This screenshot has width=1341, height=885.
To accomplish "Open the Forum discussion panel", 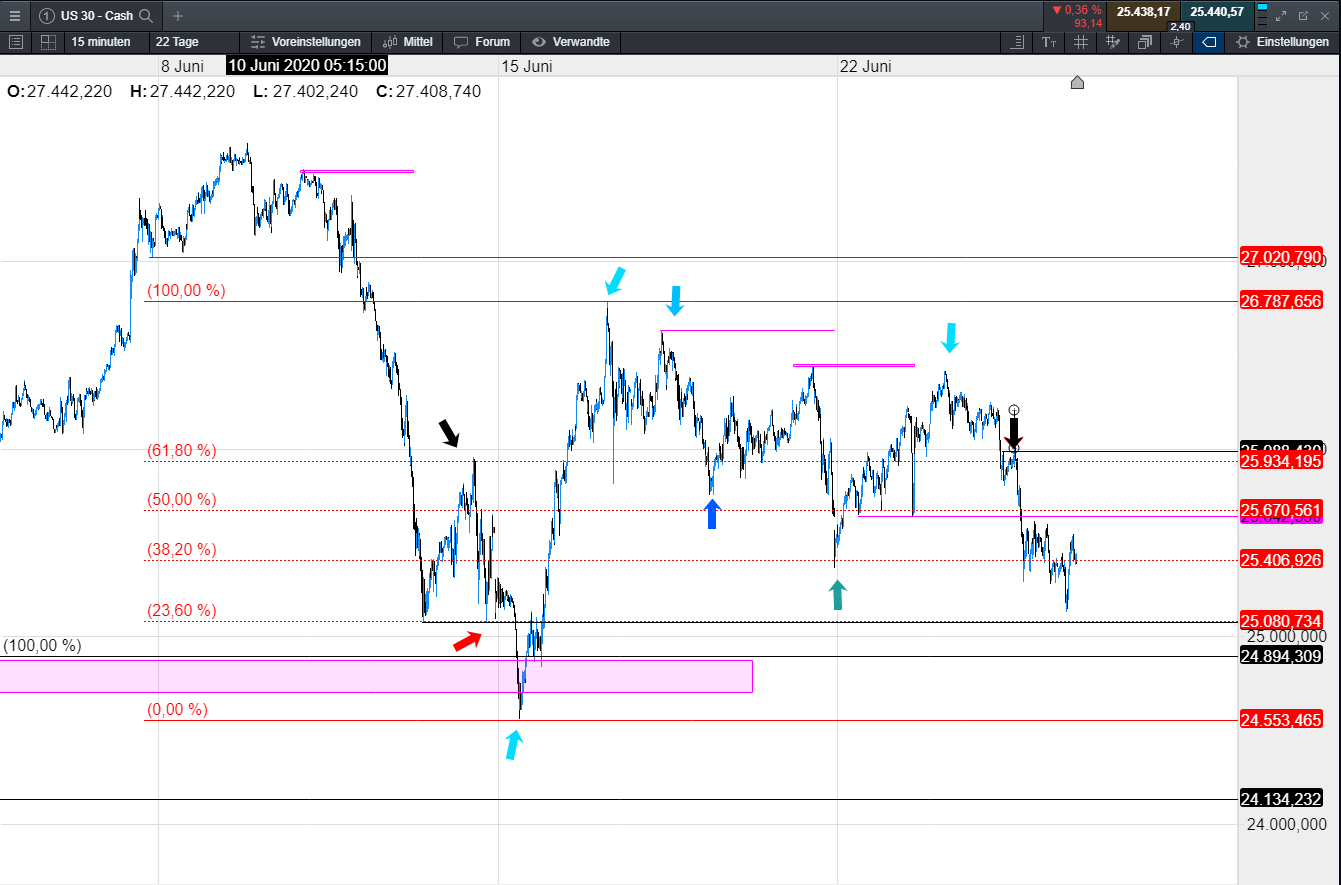I will click(482, 42).
